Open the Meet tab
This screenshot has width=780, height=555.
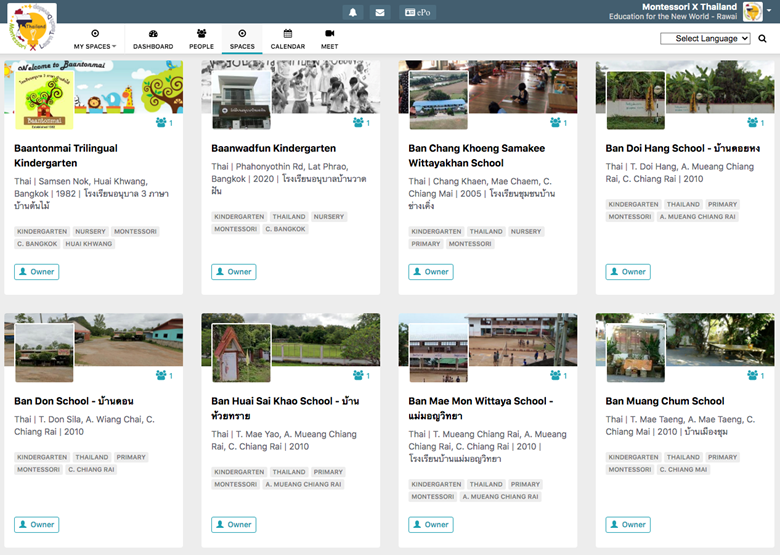click(329, 39)
